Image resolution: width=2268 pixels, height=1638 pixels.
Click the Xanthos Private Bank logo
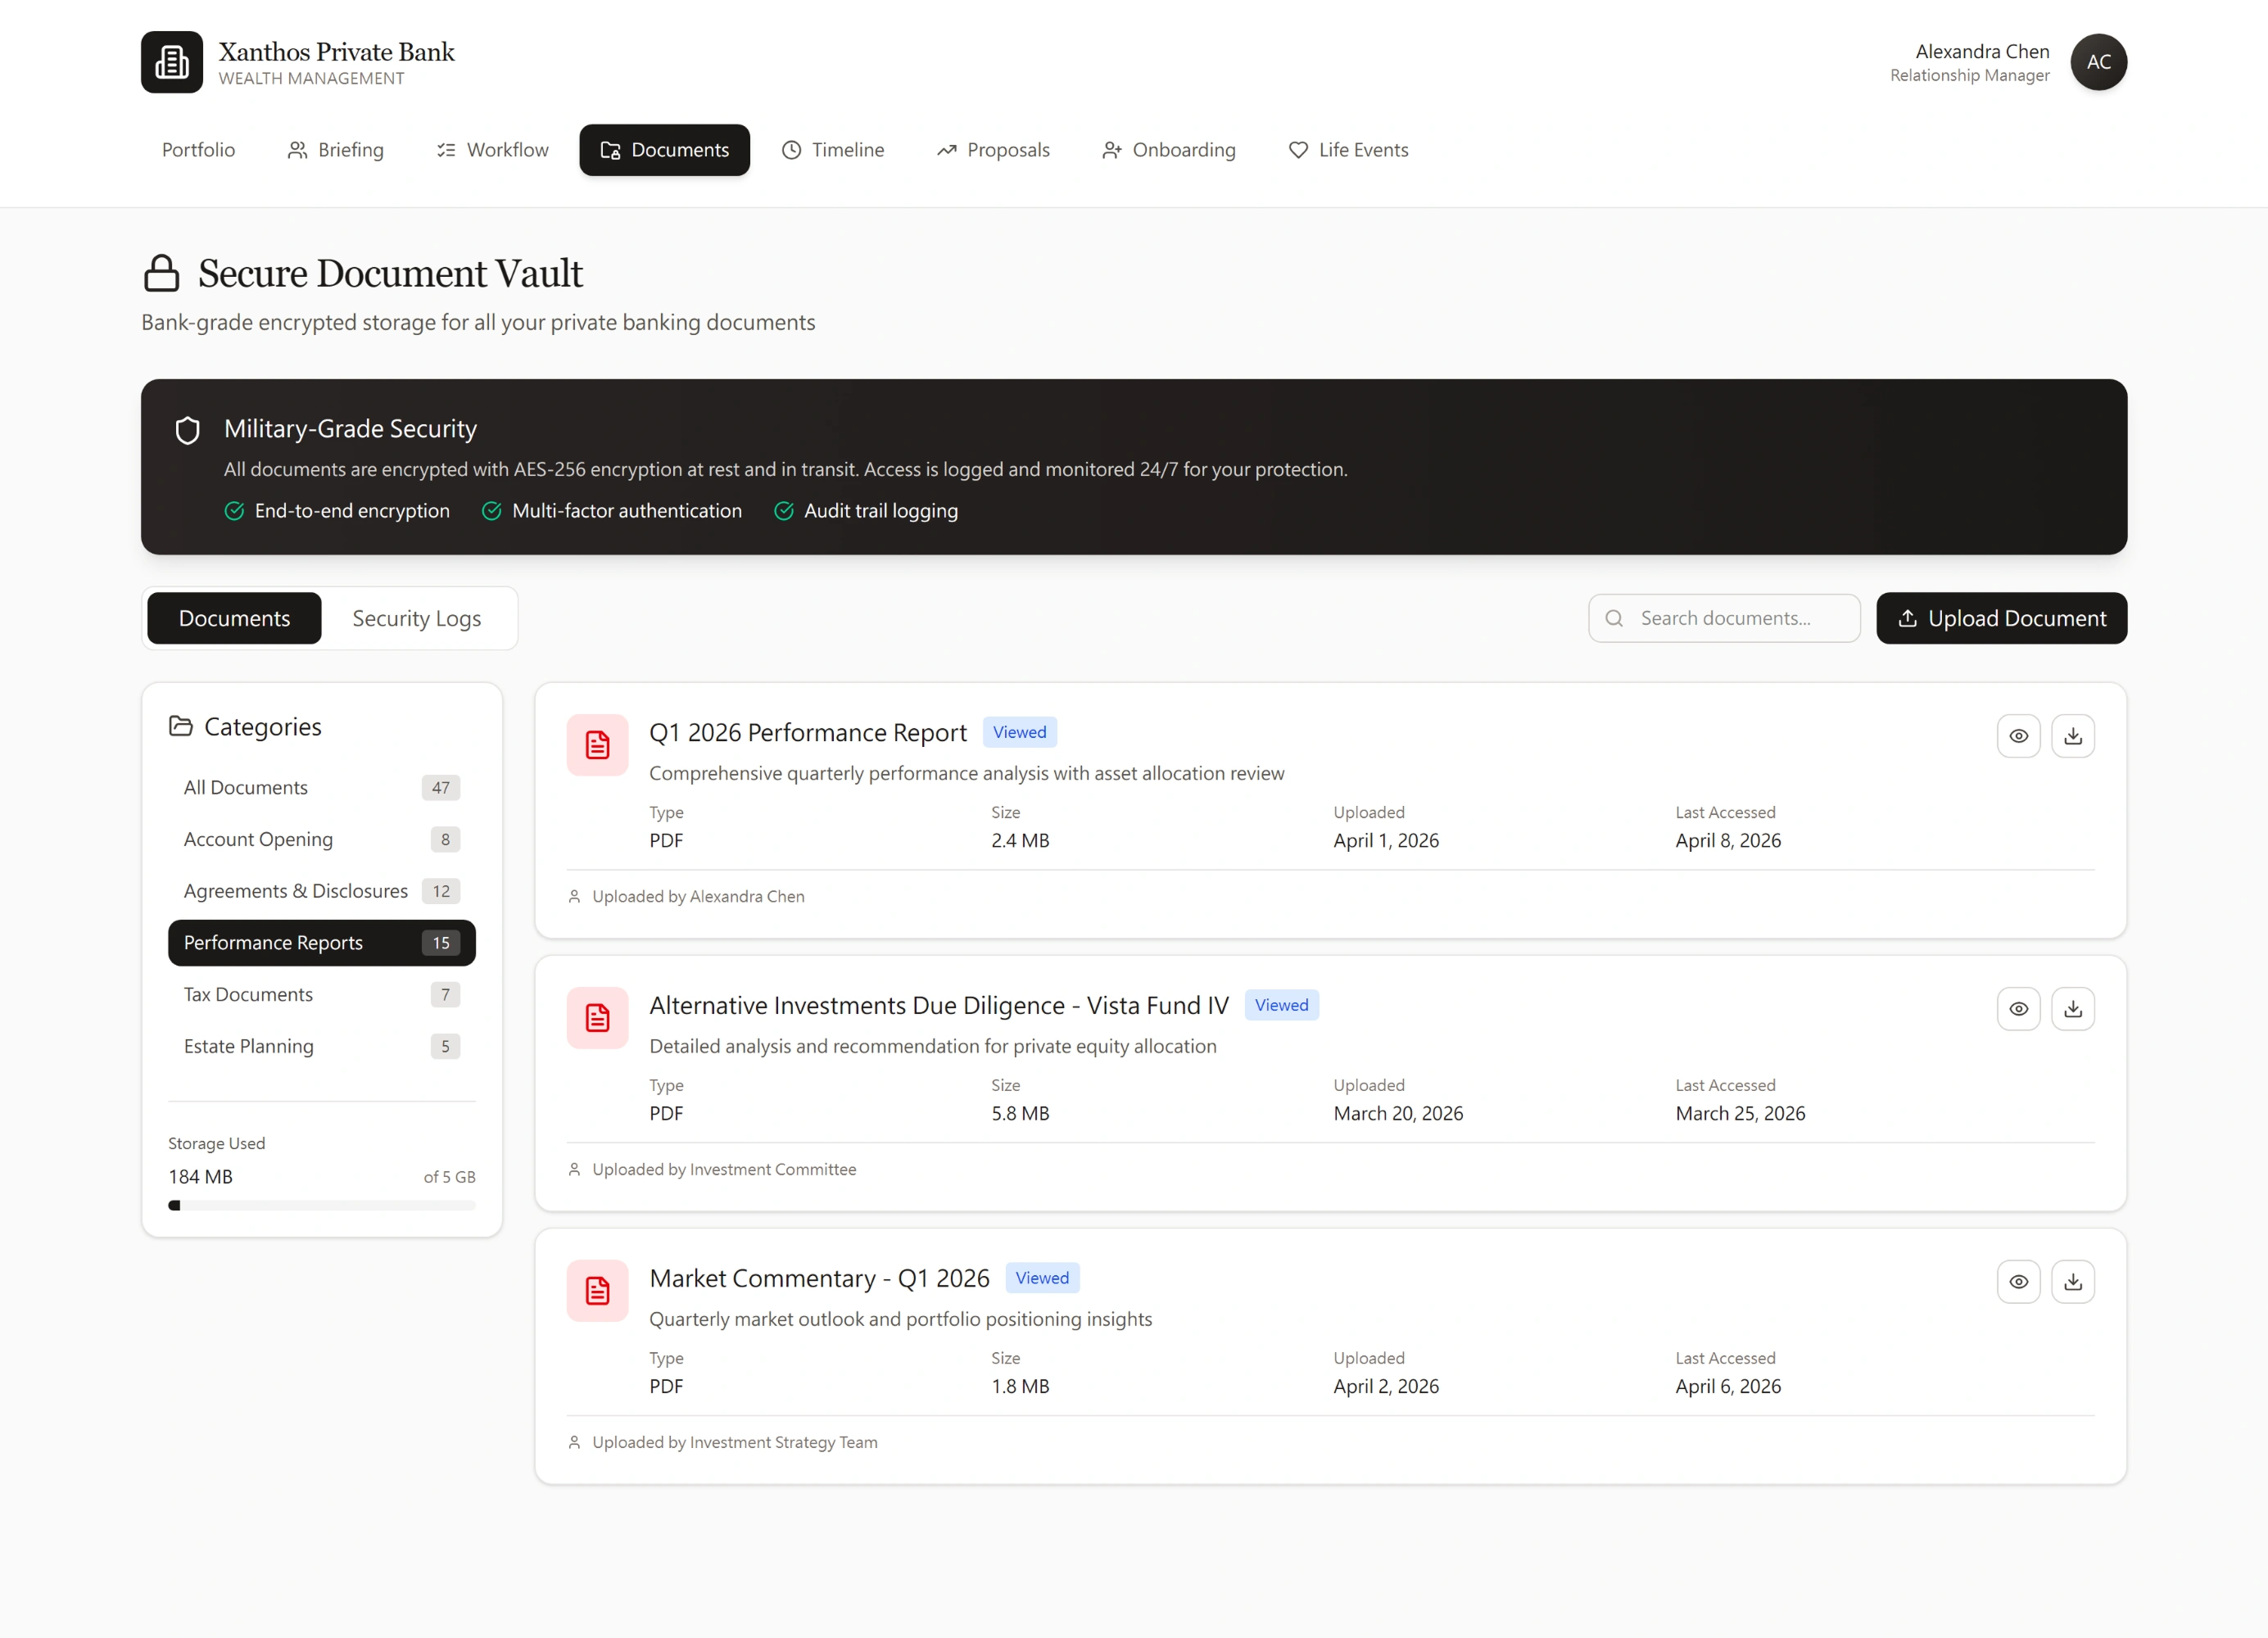point(171,62)
